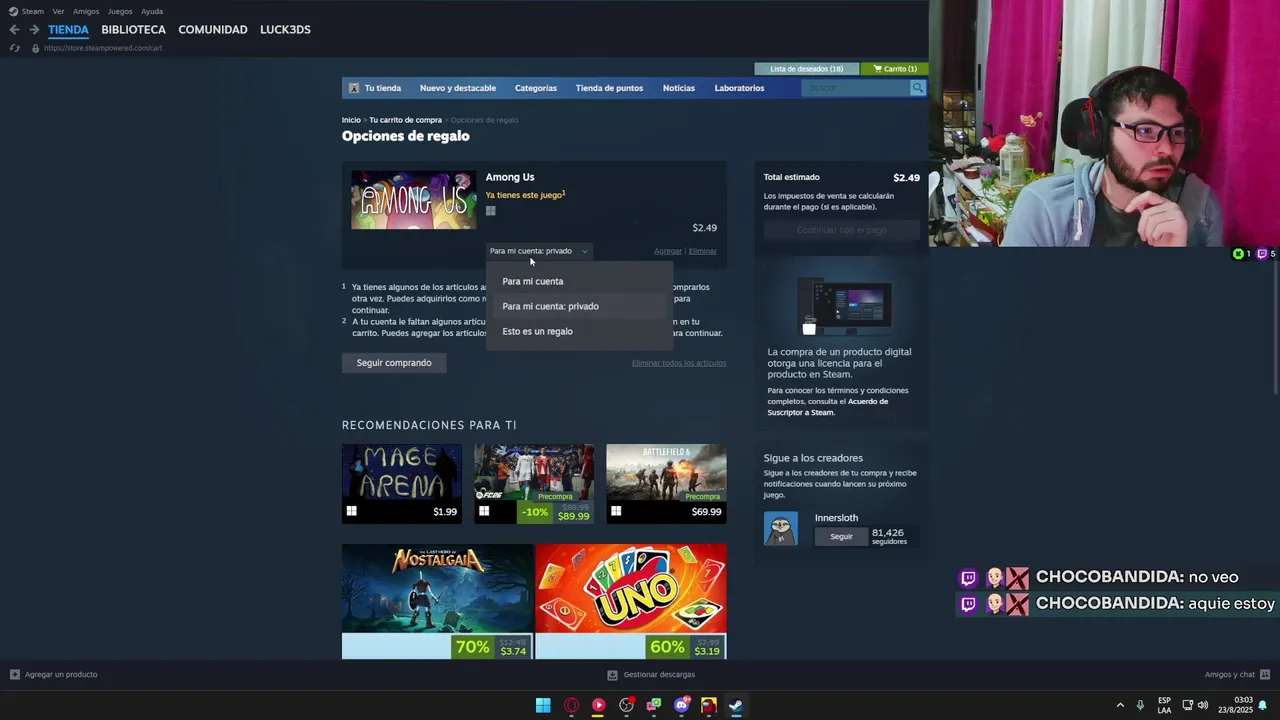Open the UNO recommendation card
1280x720 pixels.
click(x=631, y=602)
